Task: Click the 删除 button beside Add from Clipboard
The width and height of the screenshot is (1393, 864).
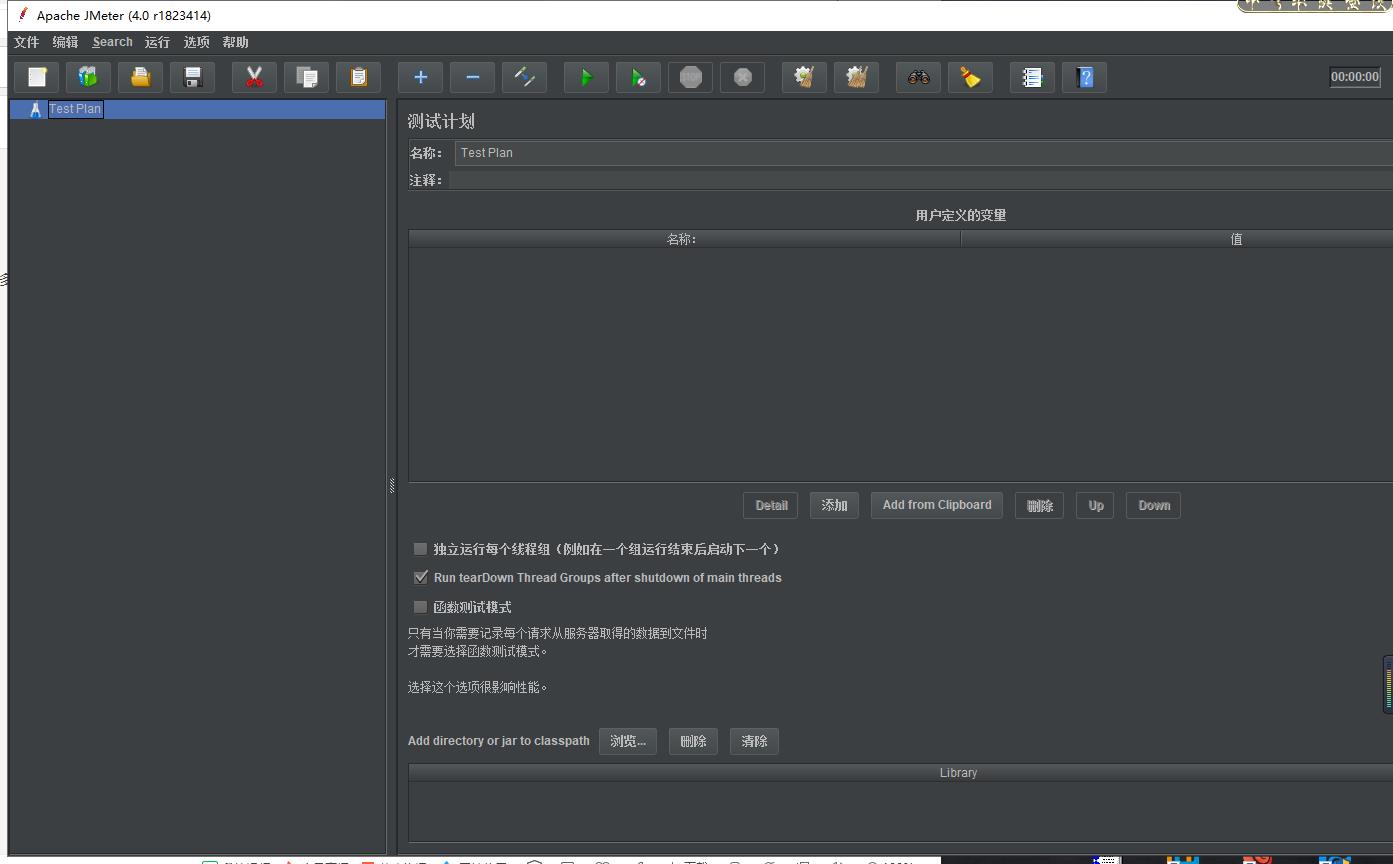Action: coord(1039,505)
